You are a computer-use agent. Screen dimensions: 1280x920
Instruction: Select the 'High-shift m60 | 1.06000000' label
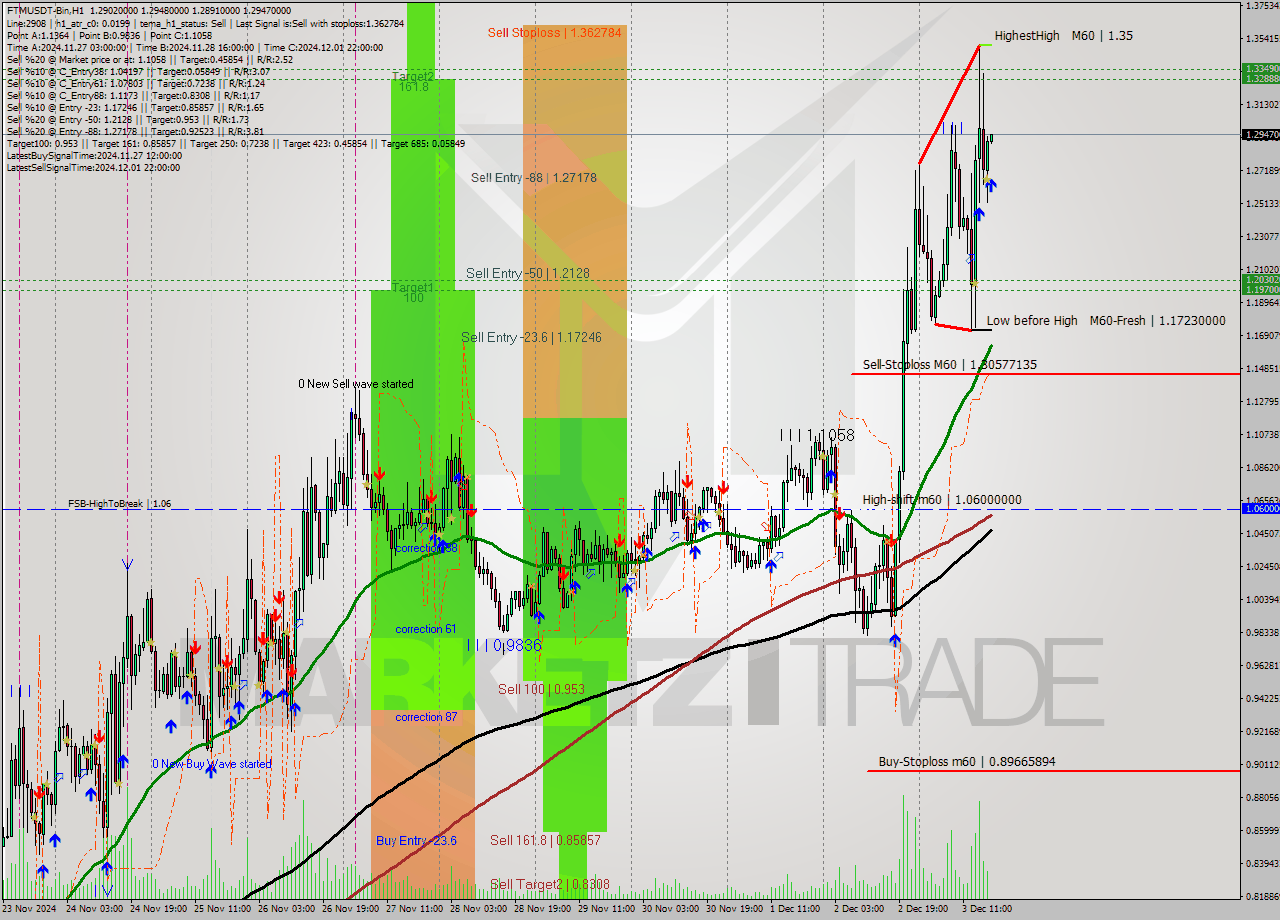tap(942, 500)
